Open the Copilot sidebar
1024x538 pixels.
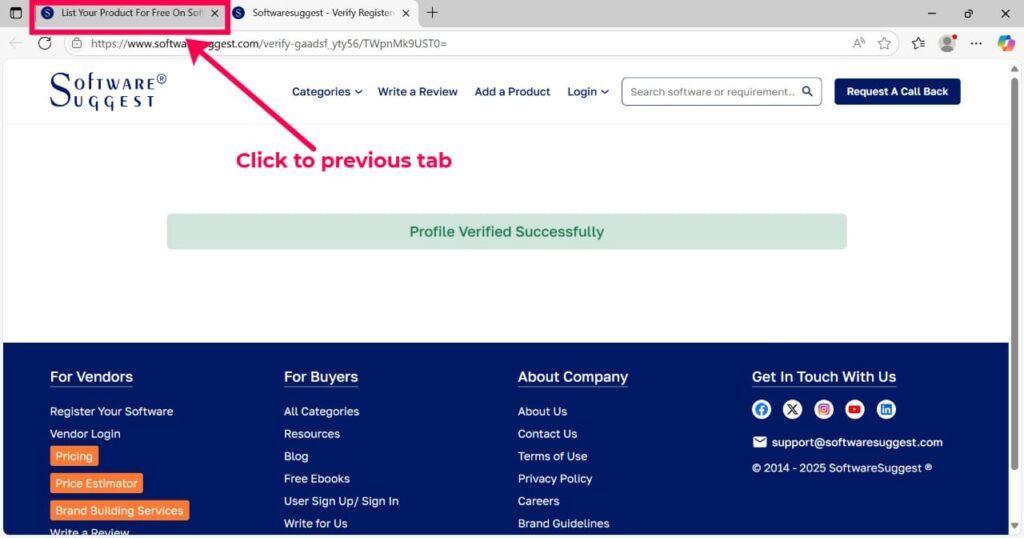tap(1006, 44)
